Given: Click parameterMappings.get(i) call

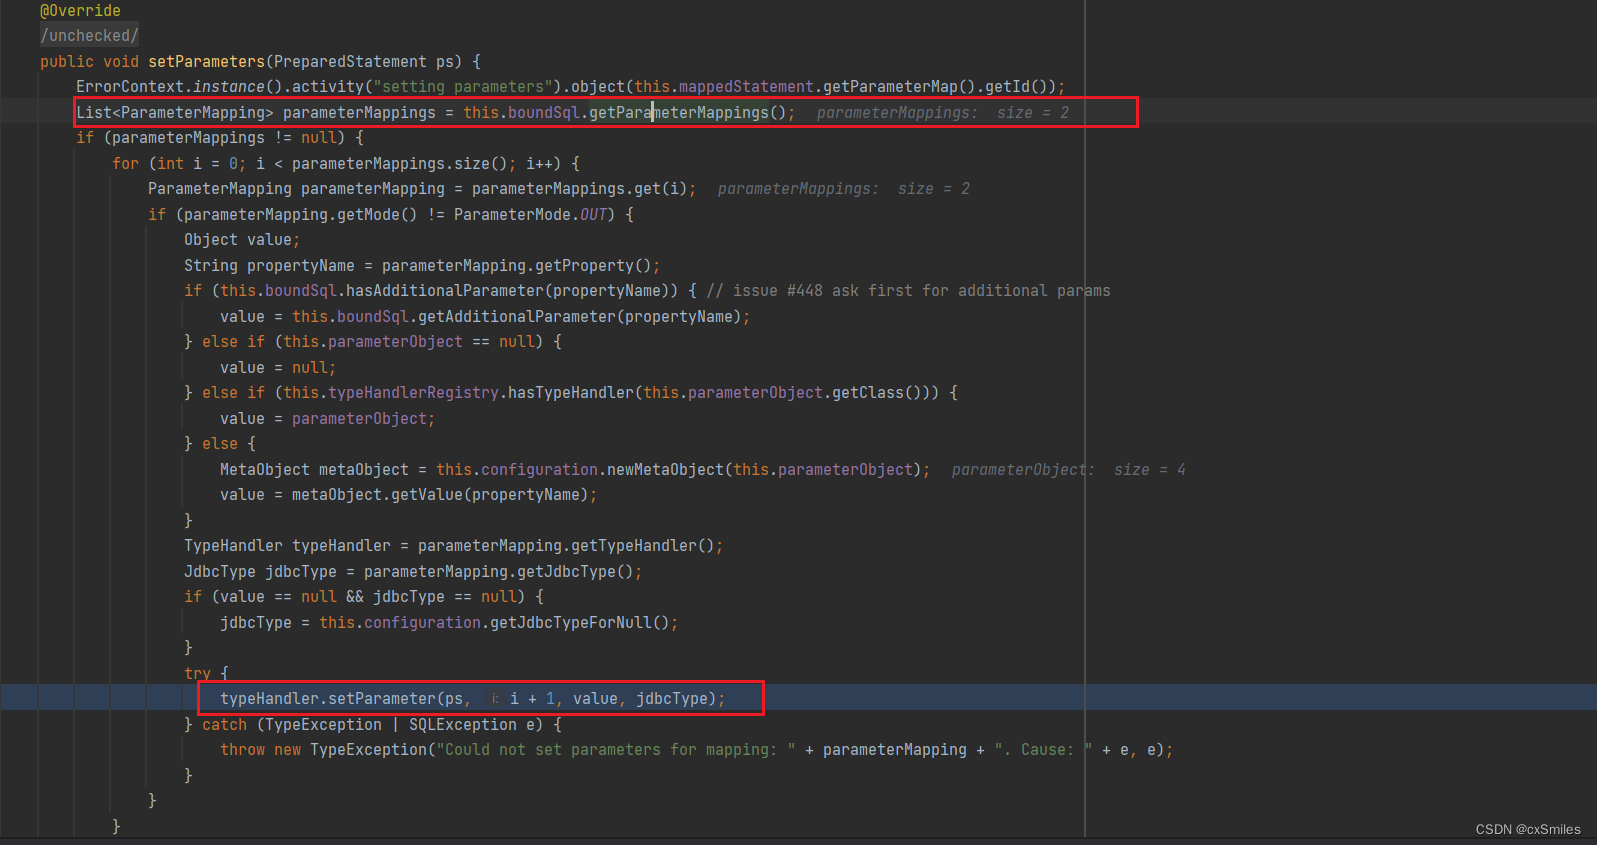Looking at the screenshot, I should (580, 188).
